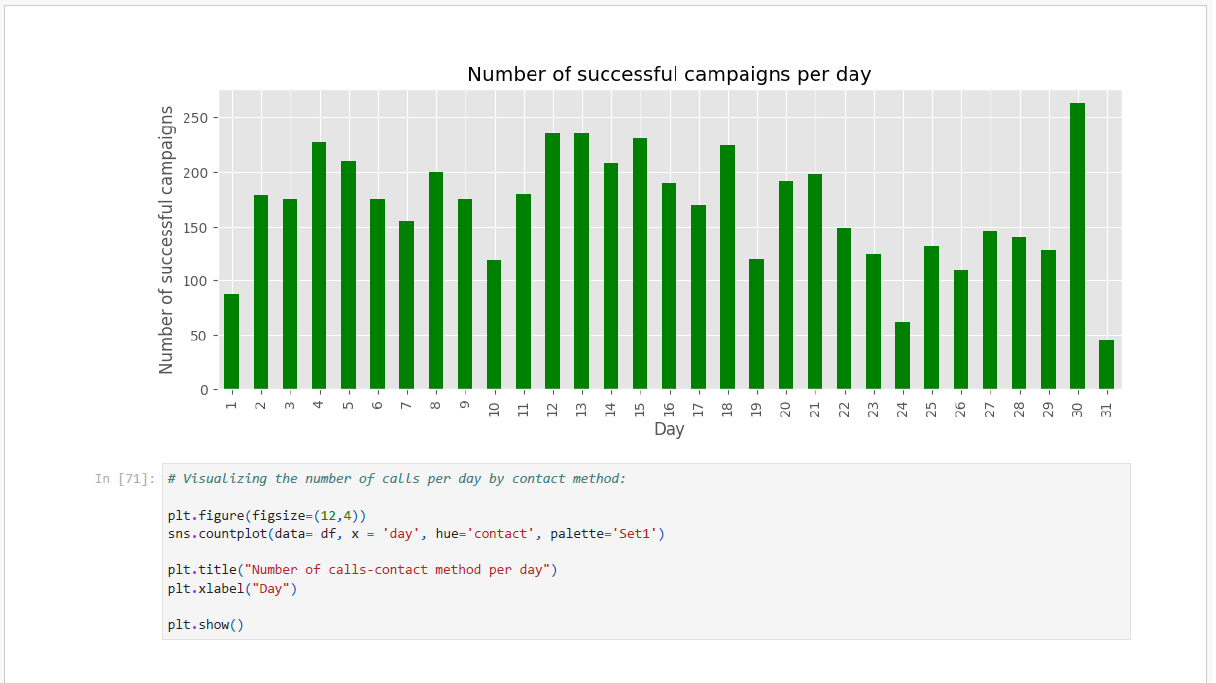Screen dimensions: 1216x683
Task: Click the In [71] cell prompt
Action: pos(124,479)
